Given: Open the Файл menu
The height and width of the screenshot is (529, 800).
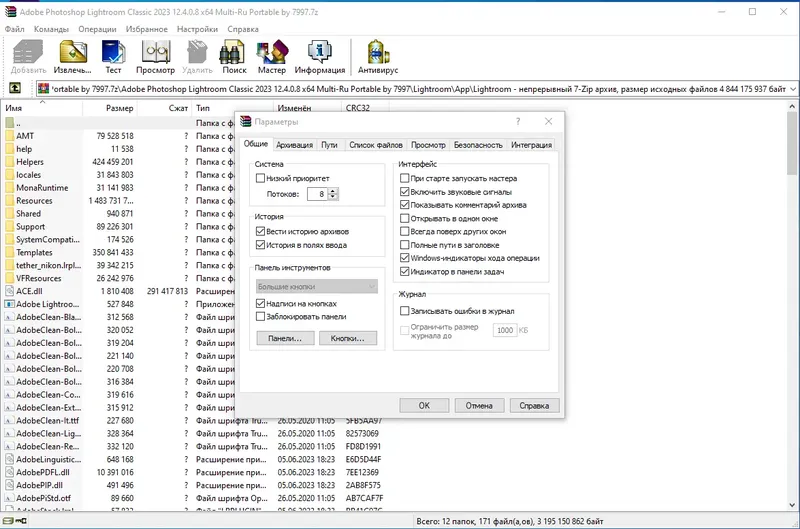Looking at the screenshot, I should (x=14, y=29).
